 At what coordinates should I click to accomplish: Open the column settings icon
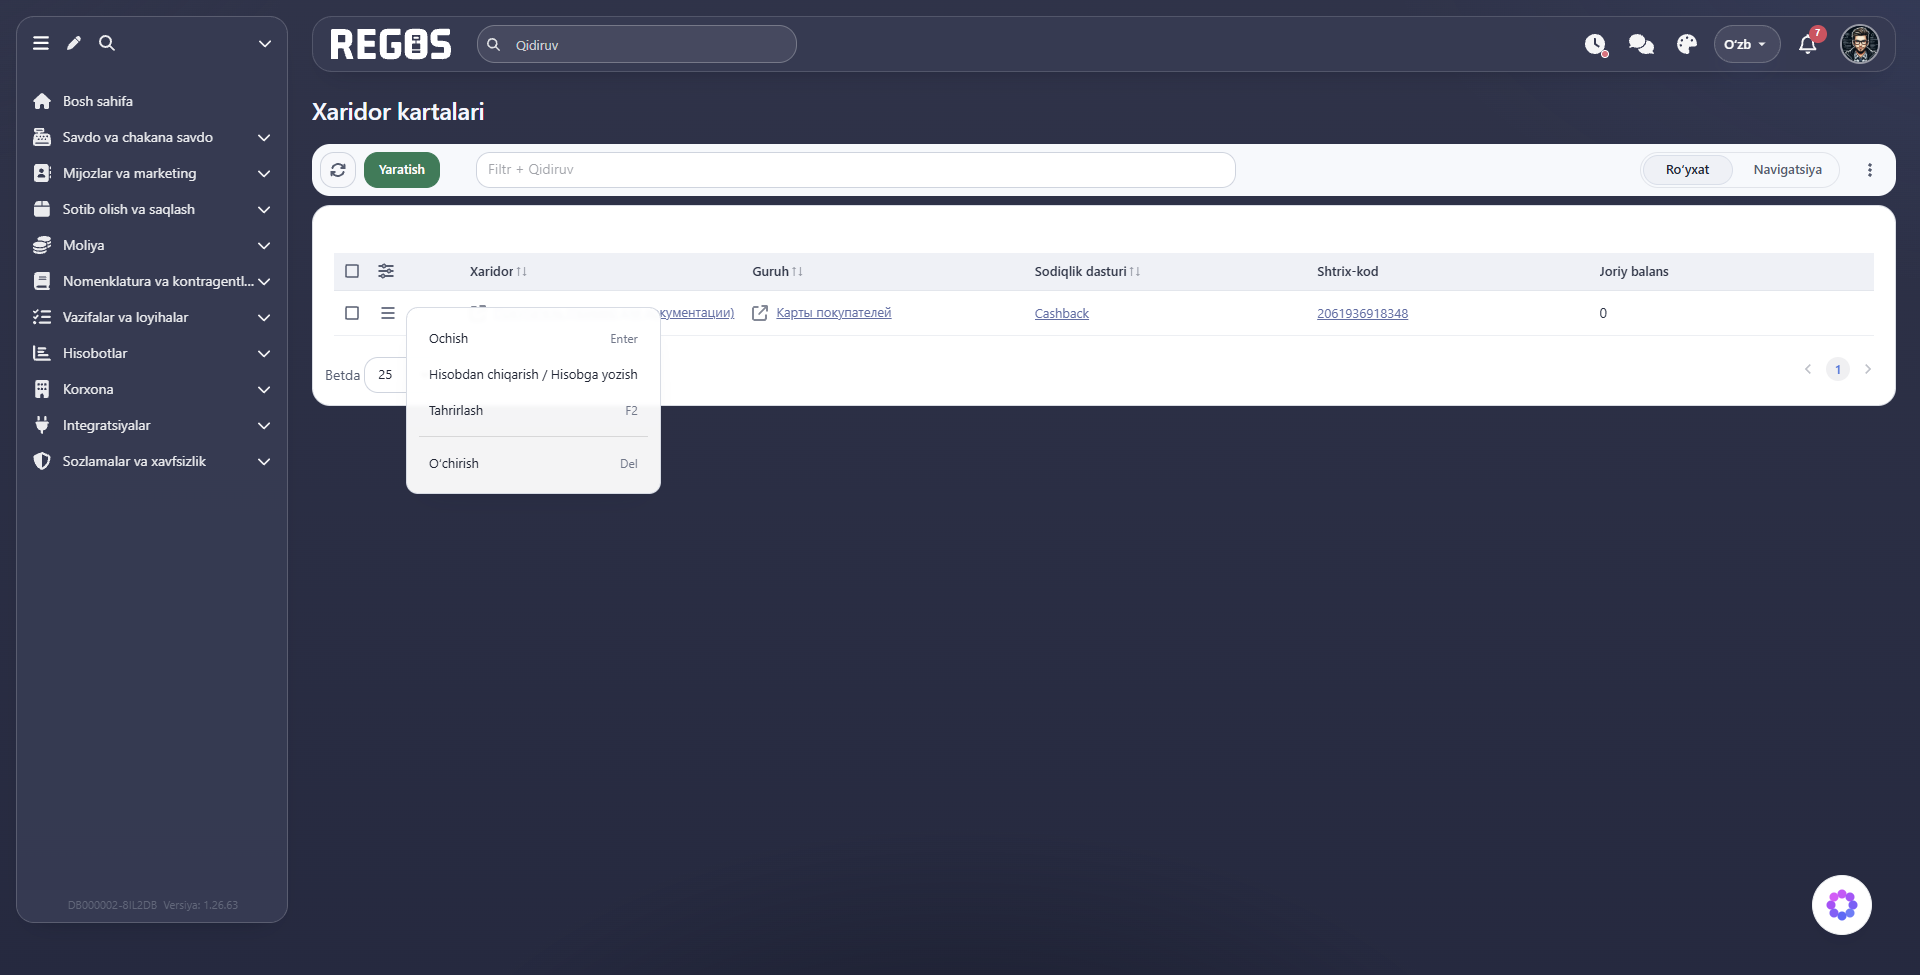coord(386,271)
